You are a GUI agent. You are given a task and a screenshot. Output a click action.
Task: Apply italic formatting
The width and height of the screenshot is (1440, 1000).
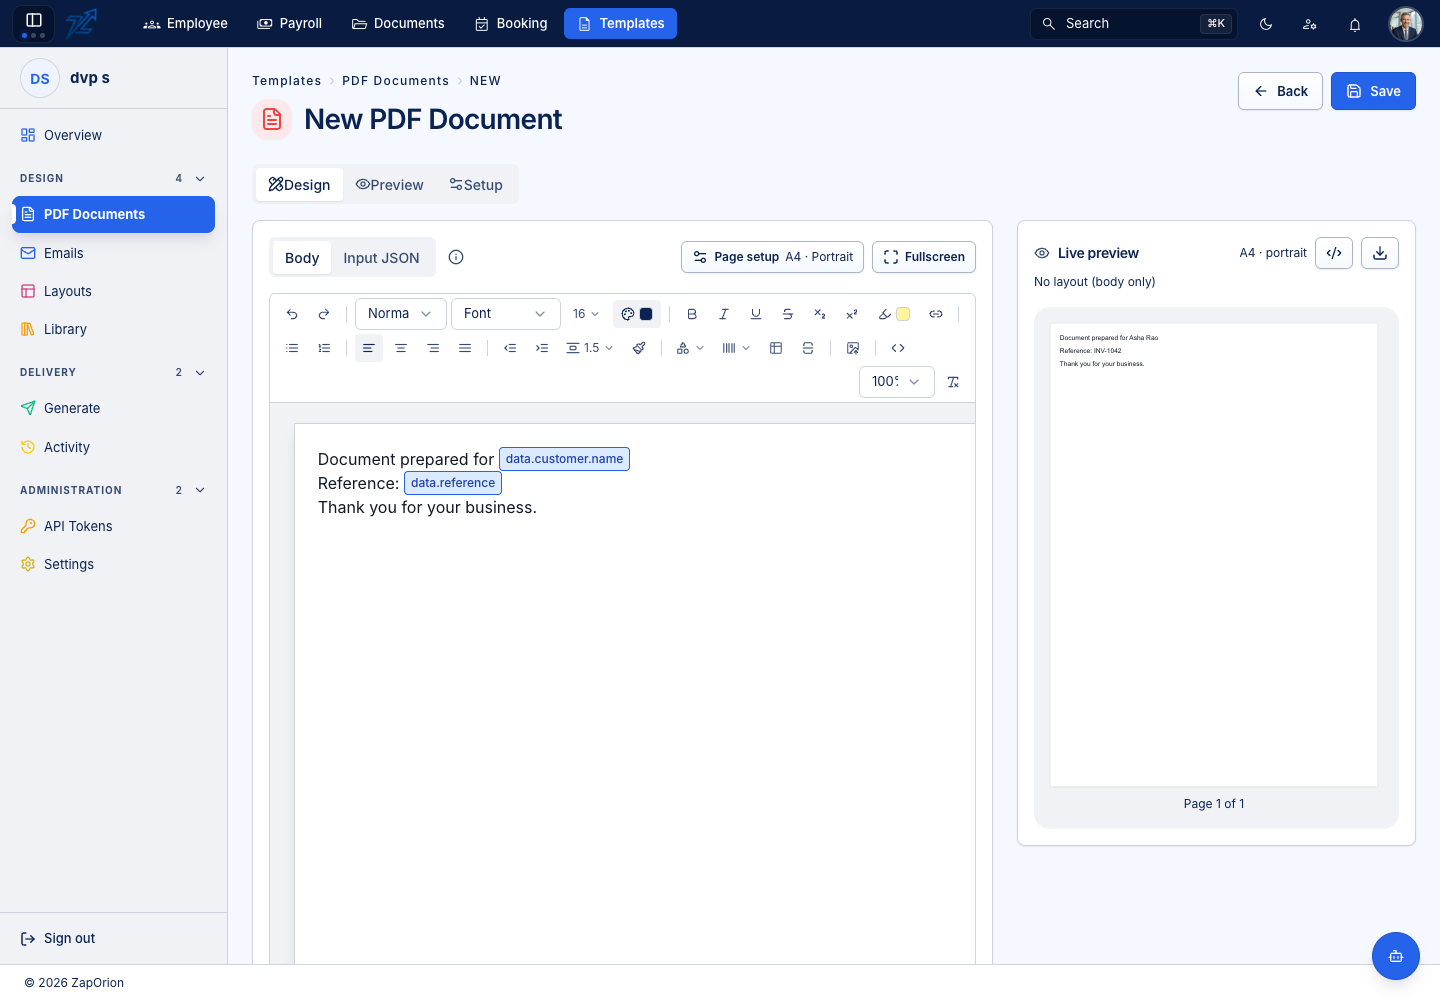tap(724, 314)
